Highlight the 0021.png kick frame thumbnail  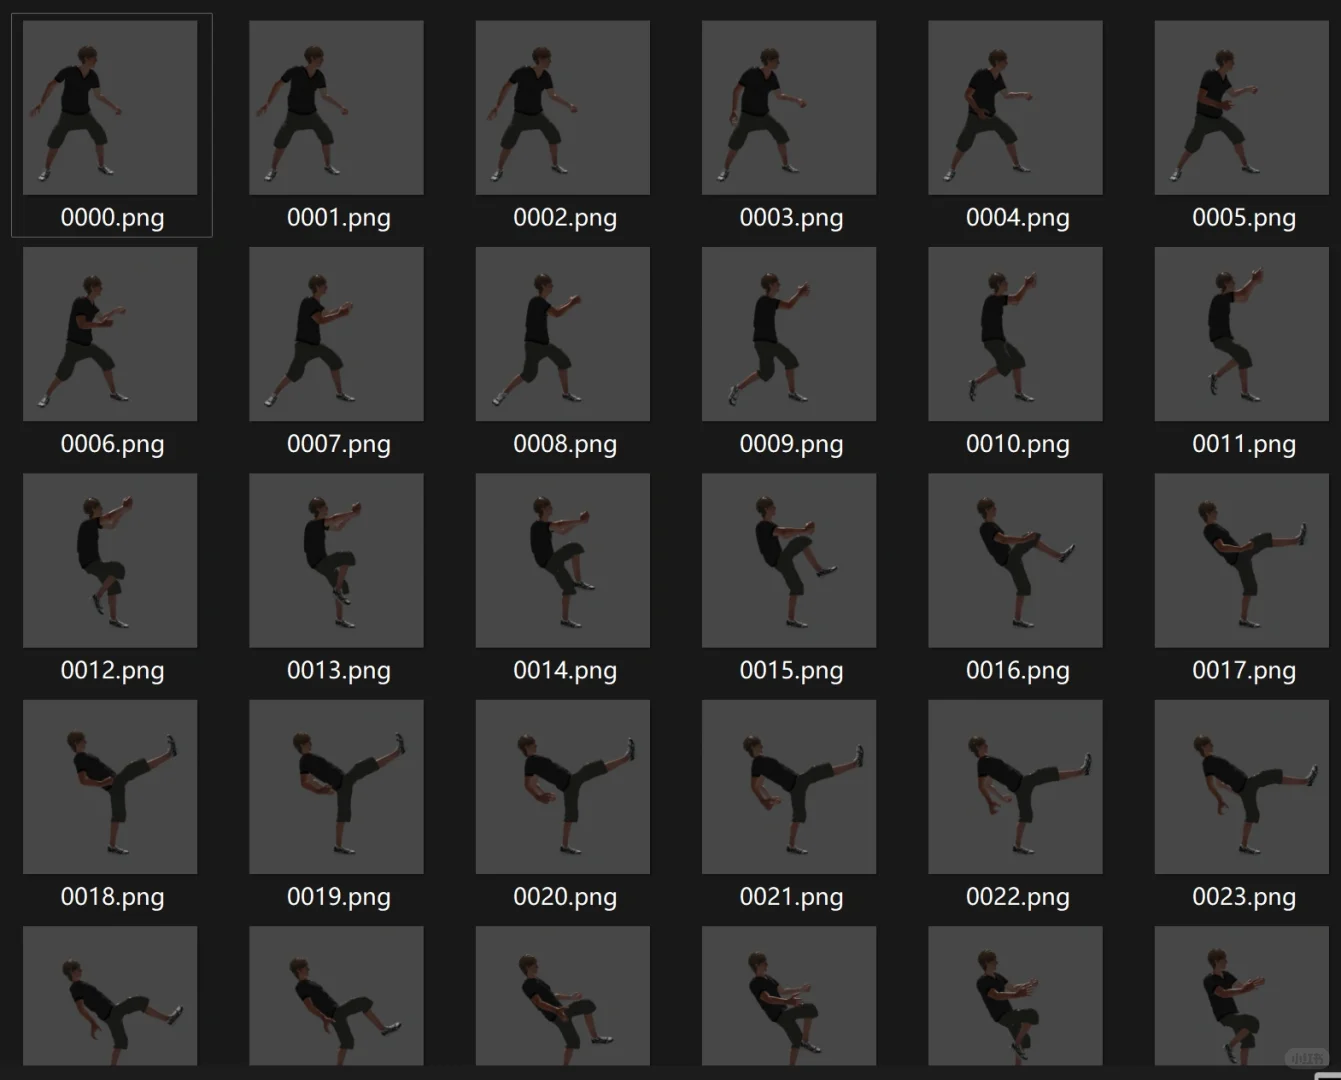pos(789,787)
